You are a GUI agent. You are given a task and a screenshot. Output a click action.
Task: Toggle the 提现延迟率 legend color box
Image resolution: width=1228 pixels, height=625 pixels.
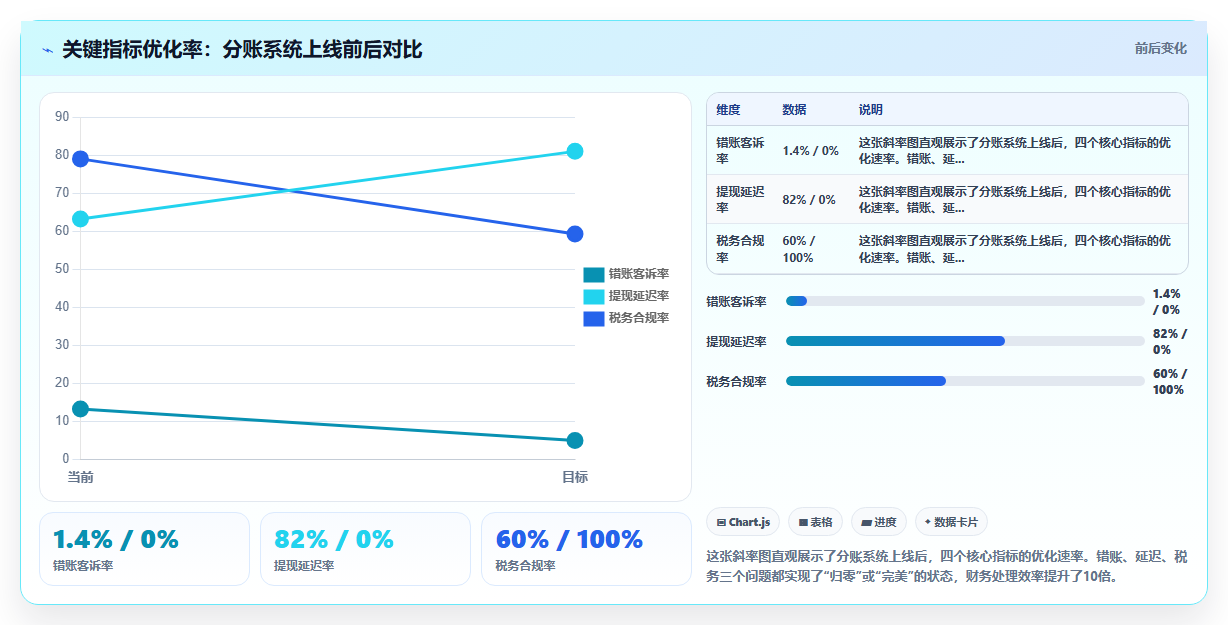pos(594,296)
